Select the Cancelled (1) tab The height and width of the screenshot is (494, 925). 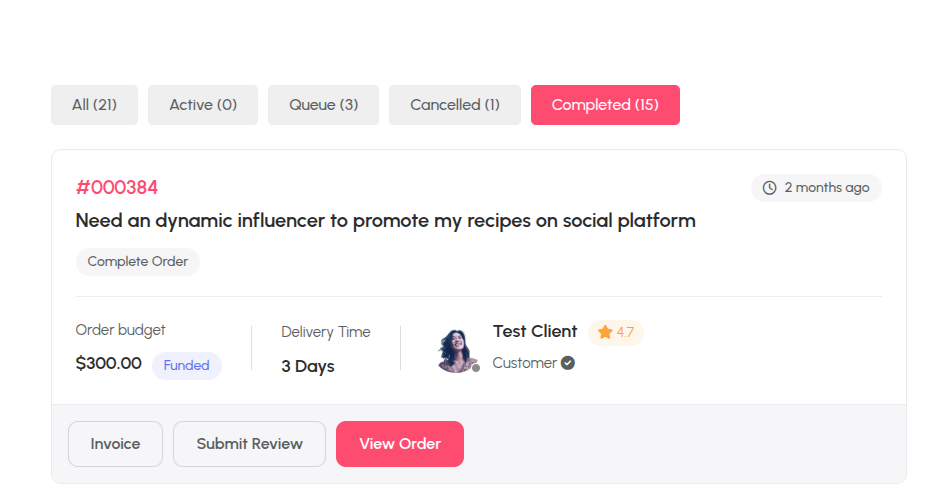(455, 105)
